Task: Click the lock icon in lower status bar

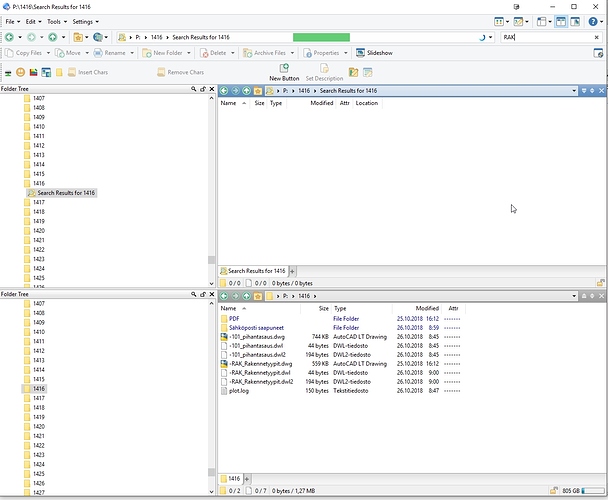Action: pyautogui.click(x=554, y=491)
